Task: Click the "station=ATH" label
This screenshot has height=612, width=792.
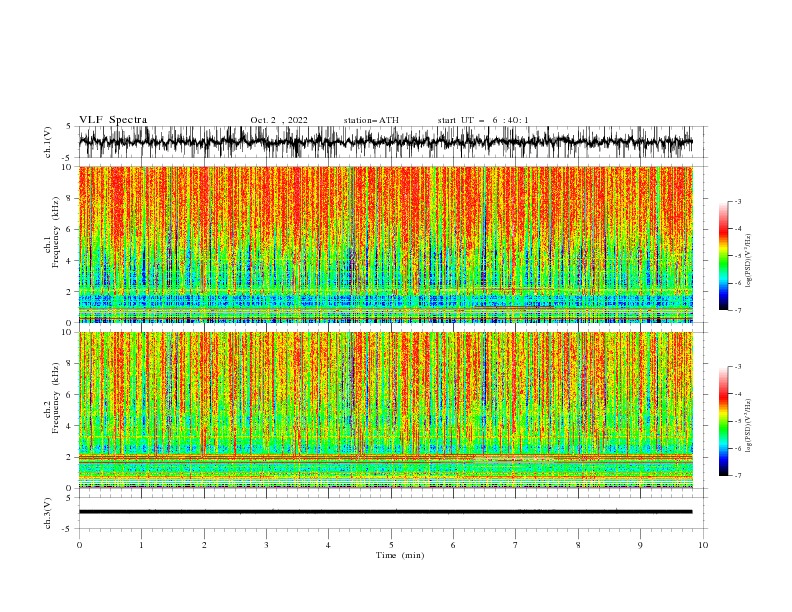Action: point(371,120)
